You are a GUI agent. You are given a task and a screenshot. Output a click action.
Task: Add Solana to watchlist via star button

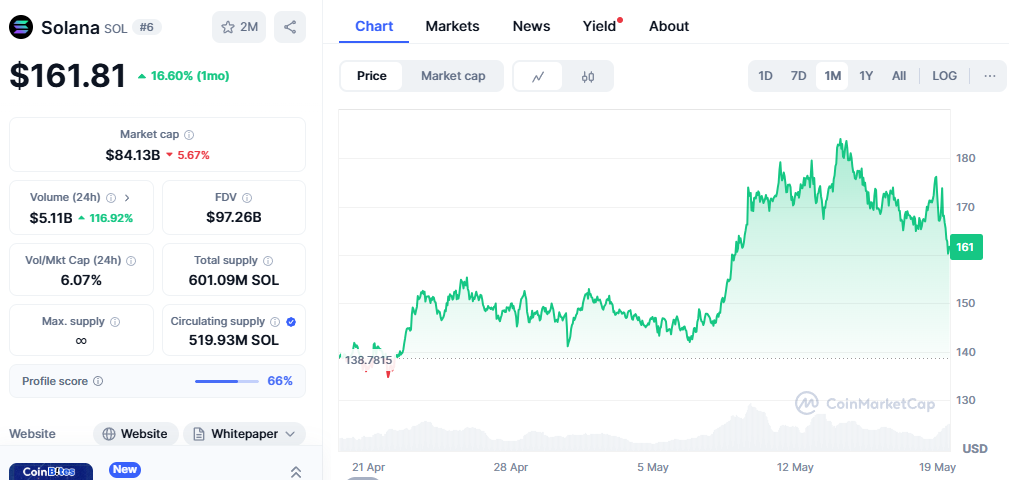click(x=239, y=27)
